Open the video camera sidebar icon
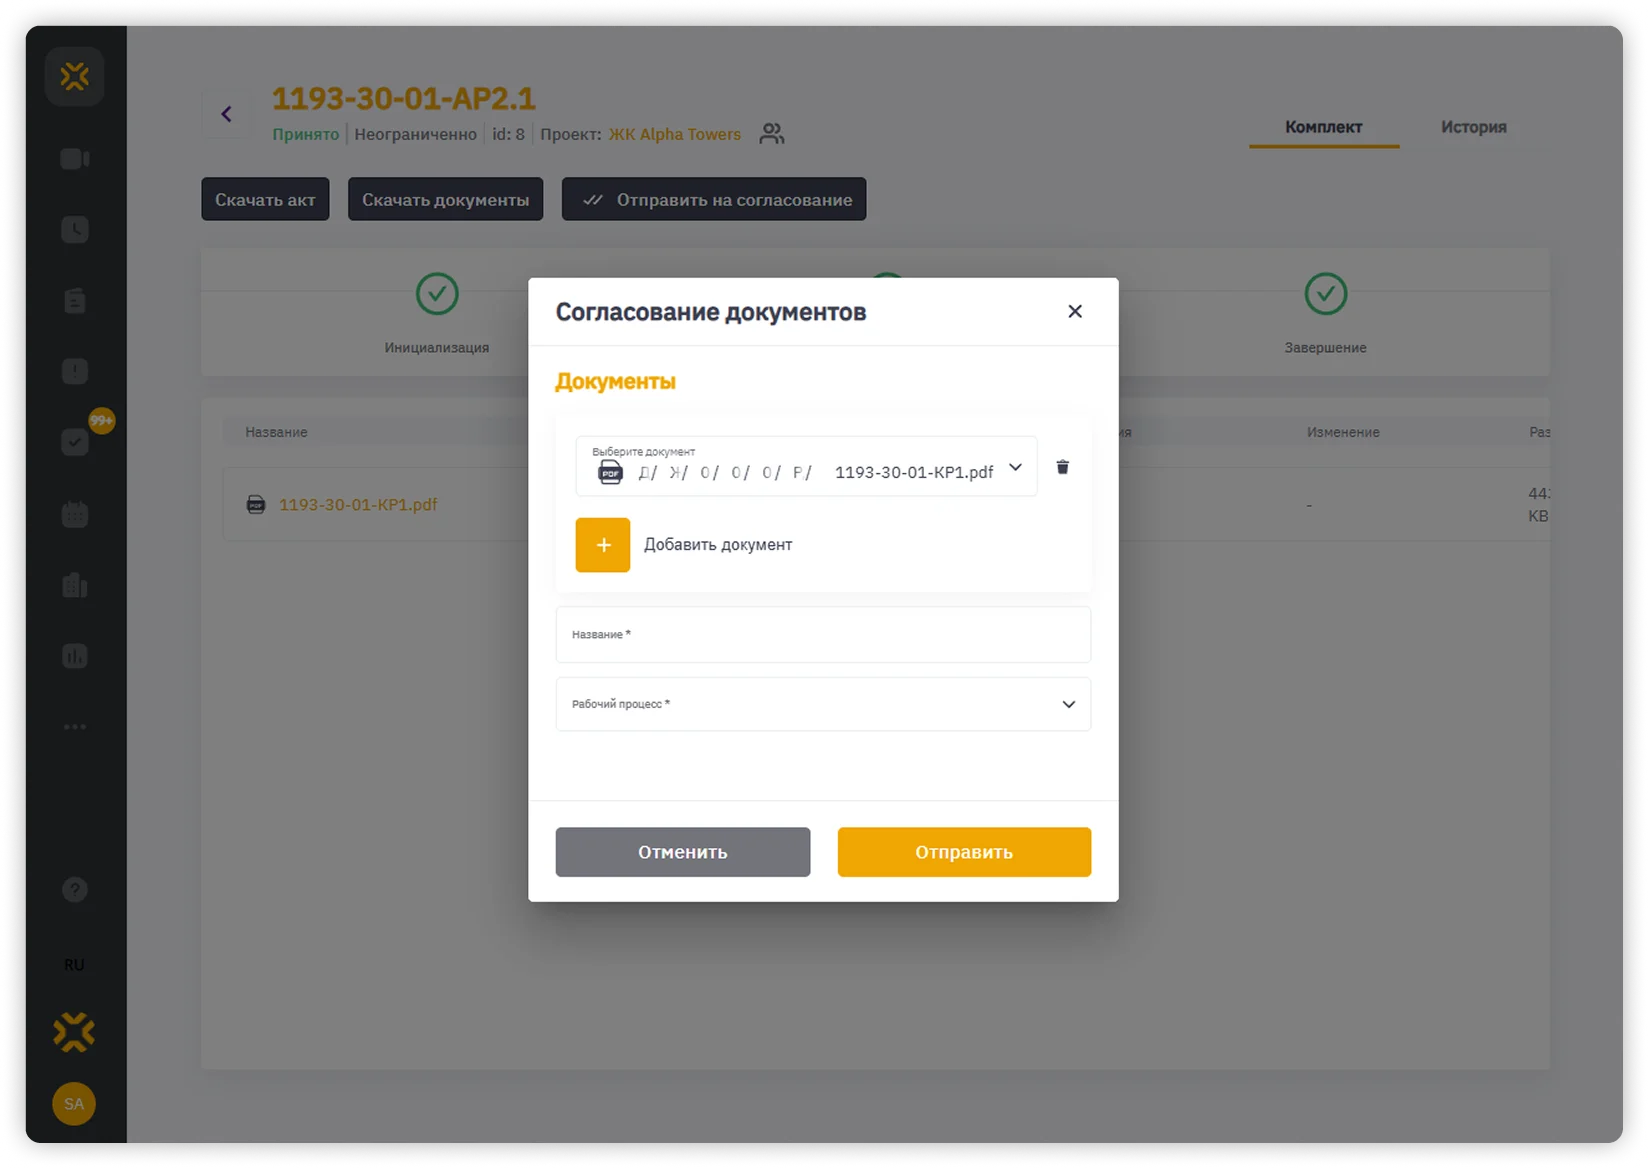 75,159
